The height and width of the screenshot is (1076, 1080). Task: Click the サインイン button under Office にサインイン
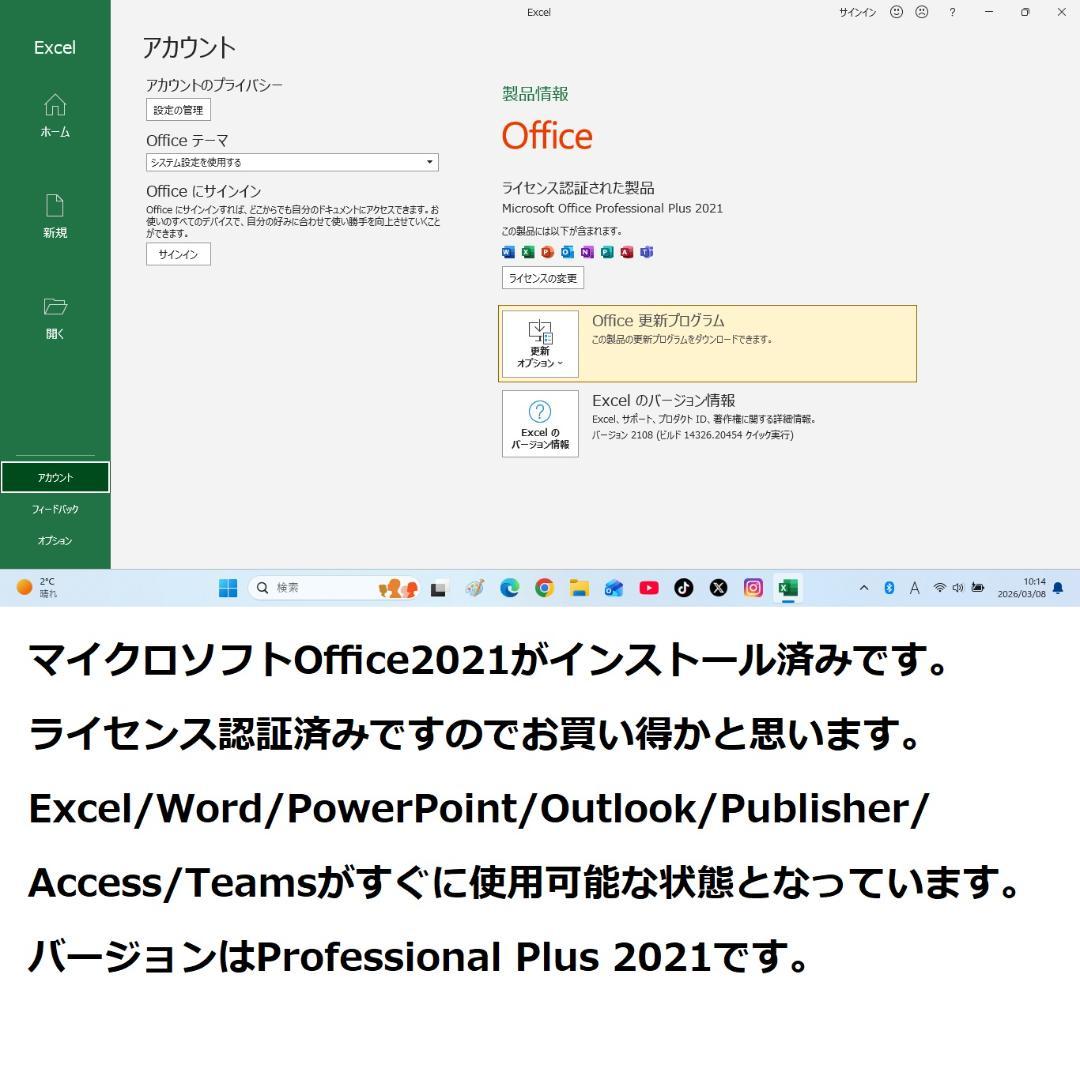pos(177,254)
